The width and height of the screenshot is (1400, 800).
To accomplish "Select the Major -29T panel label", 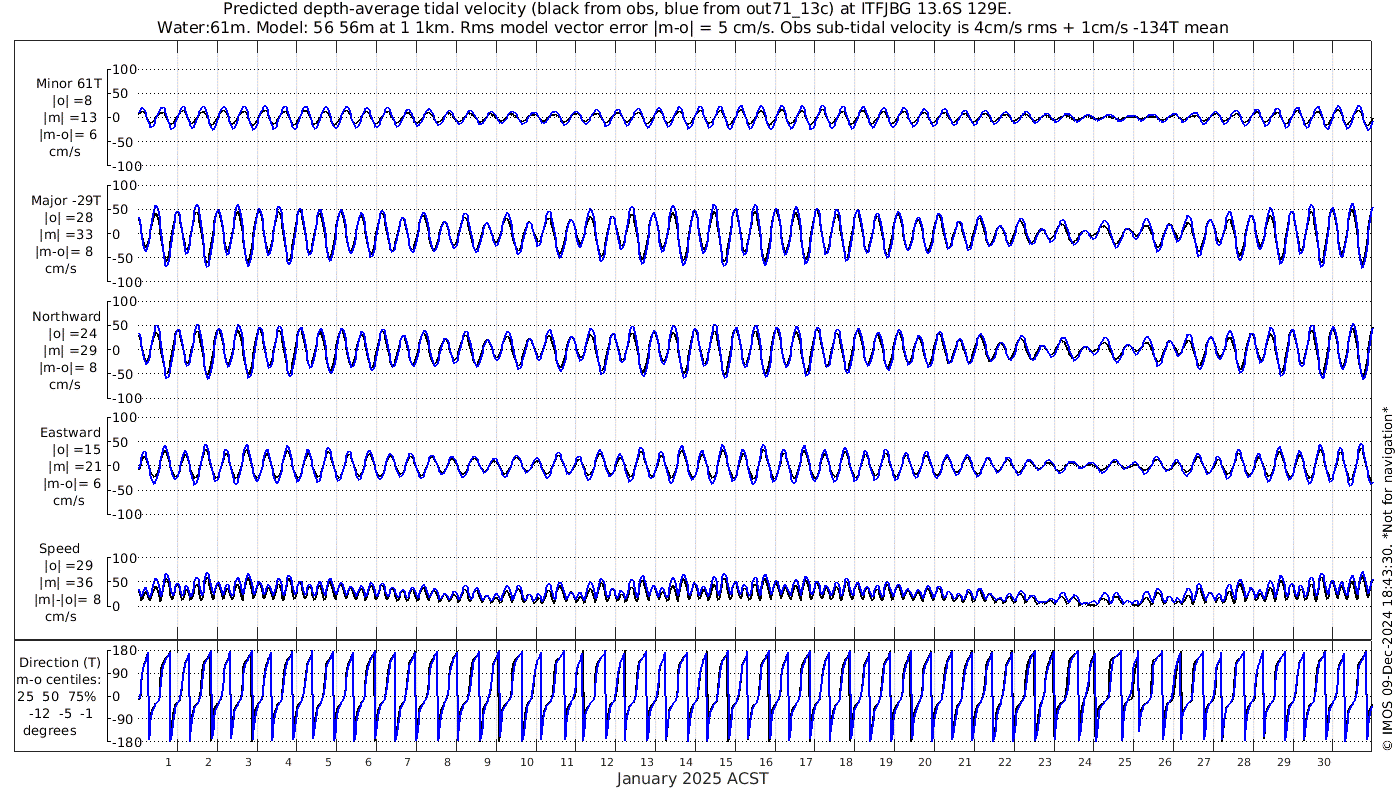I will [65, 200].
